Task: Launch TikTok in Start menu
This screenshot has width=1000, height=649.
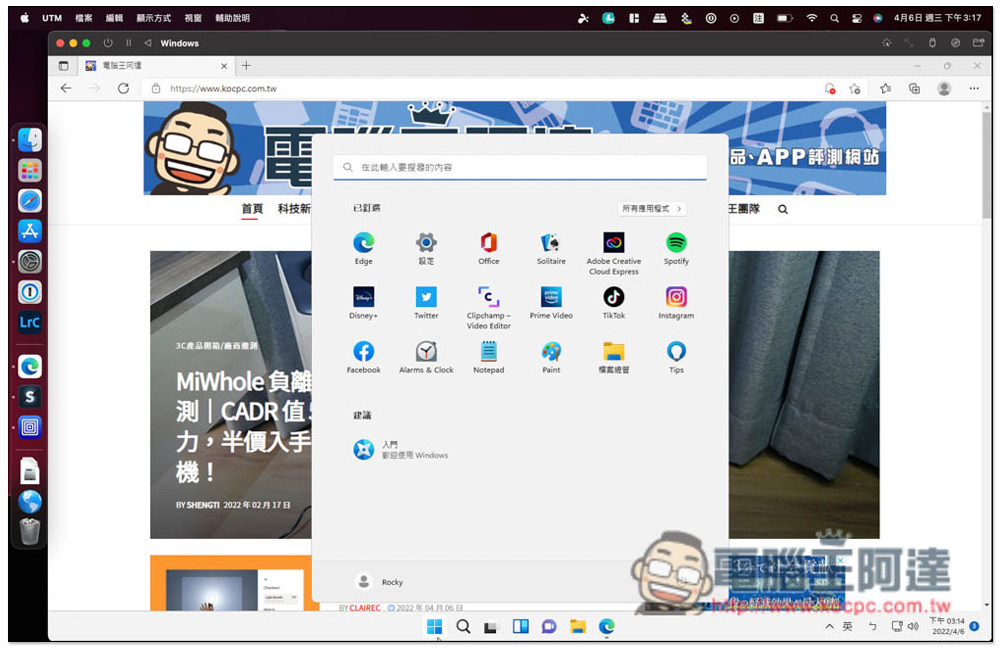Action: [613, 297]
